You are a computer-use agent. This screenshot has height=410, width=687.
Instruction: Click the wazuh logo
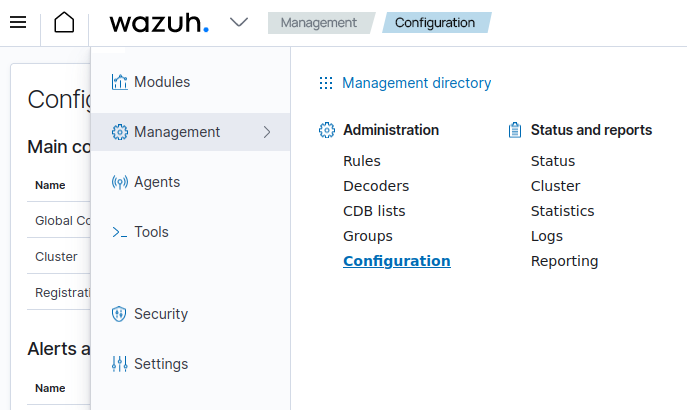coord(159,22)
